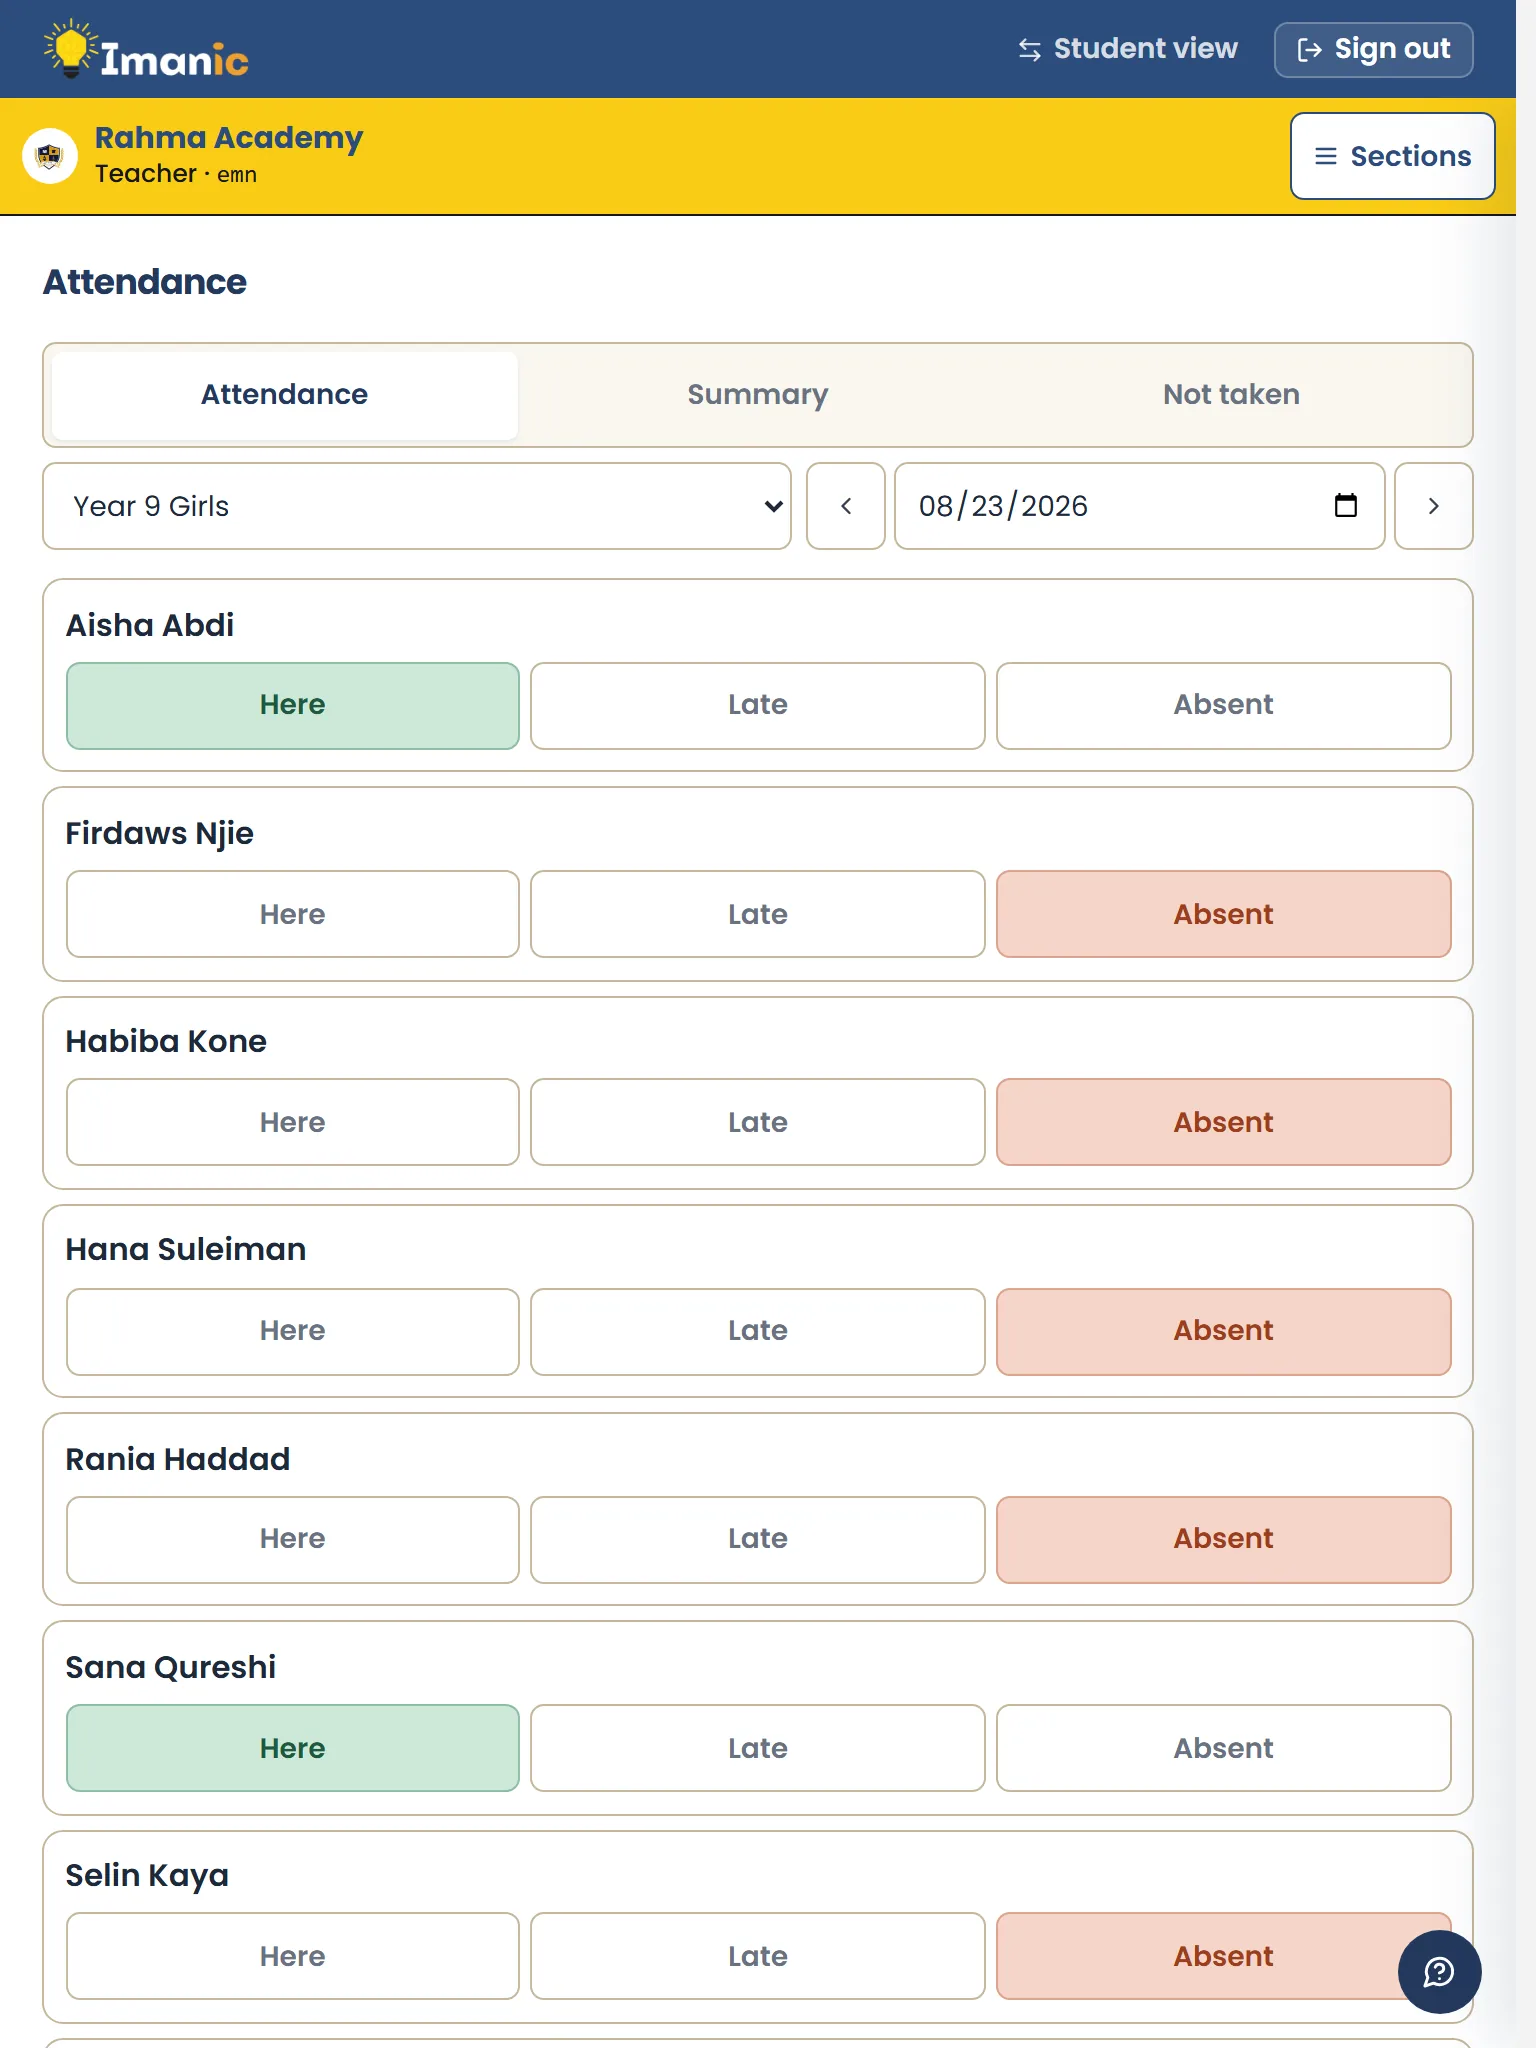Click the student name Hana Suleiman

(186, 1249)
